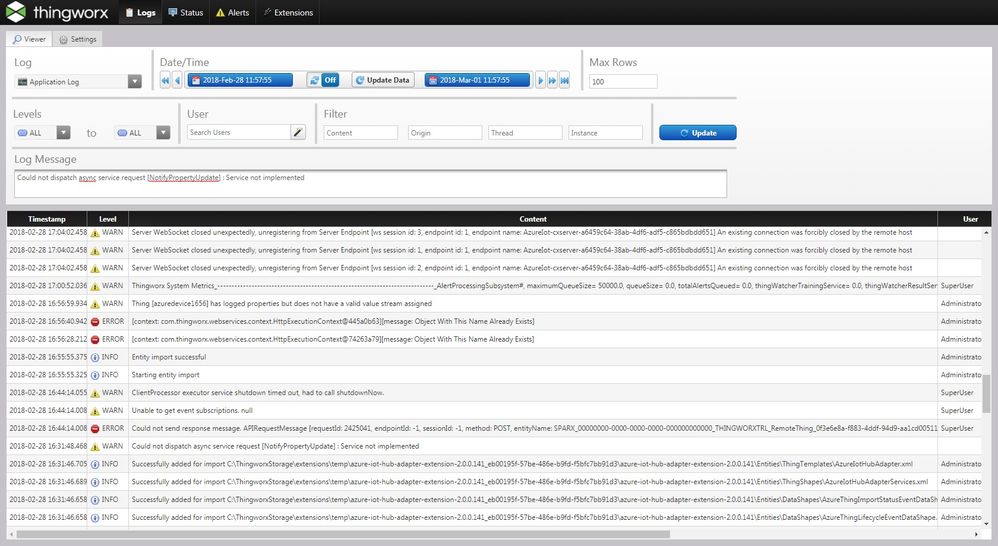Click the ThingWorx logo icon

coord(15,11)
